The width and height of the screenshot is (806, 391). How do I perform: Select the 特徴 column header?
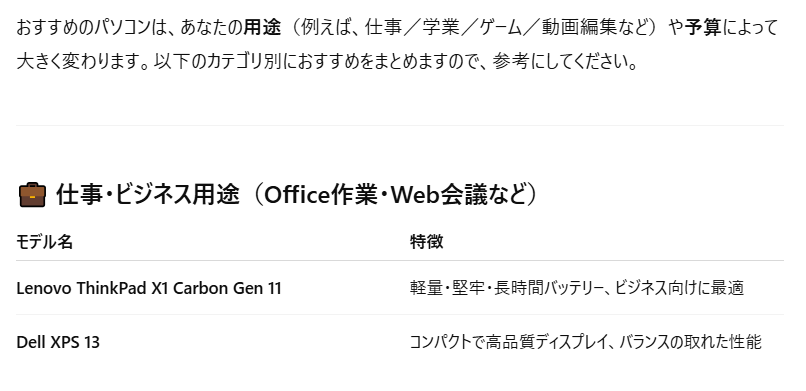coord(426,241)
